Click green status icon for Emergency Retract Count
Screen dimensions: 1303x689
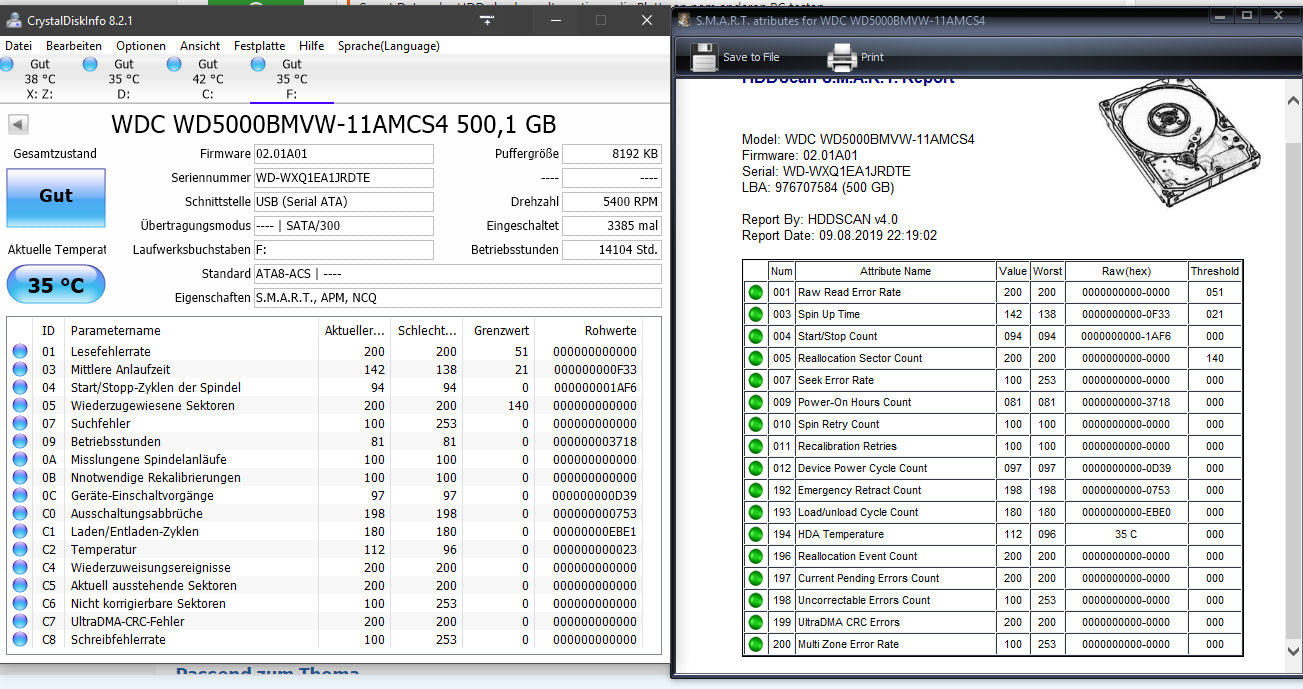(x=755, y=490)
